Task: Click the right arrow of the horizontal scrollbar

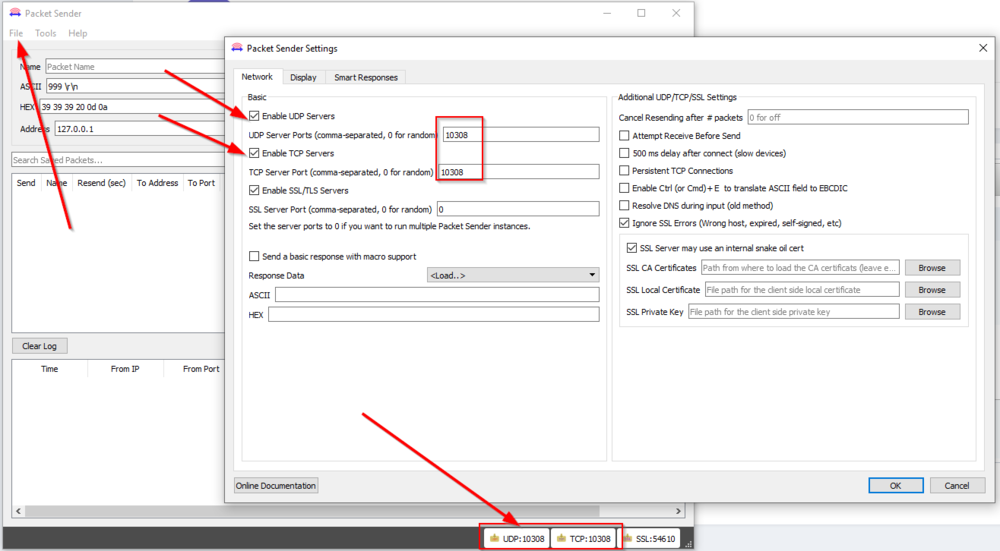Action: pos(678,511)
